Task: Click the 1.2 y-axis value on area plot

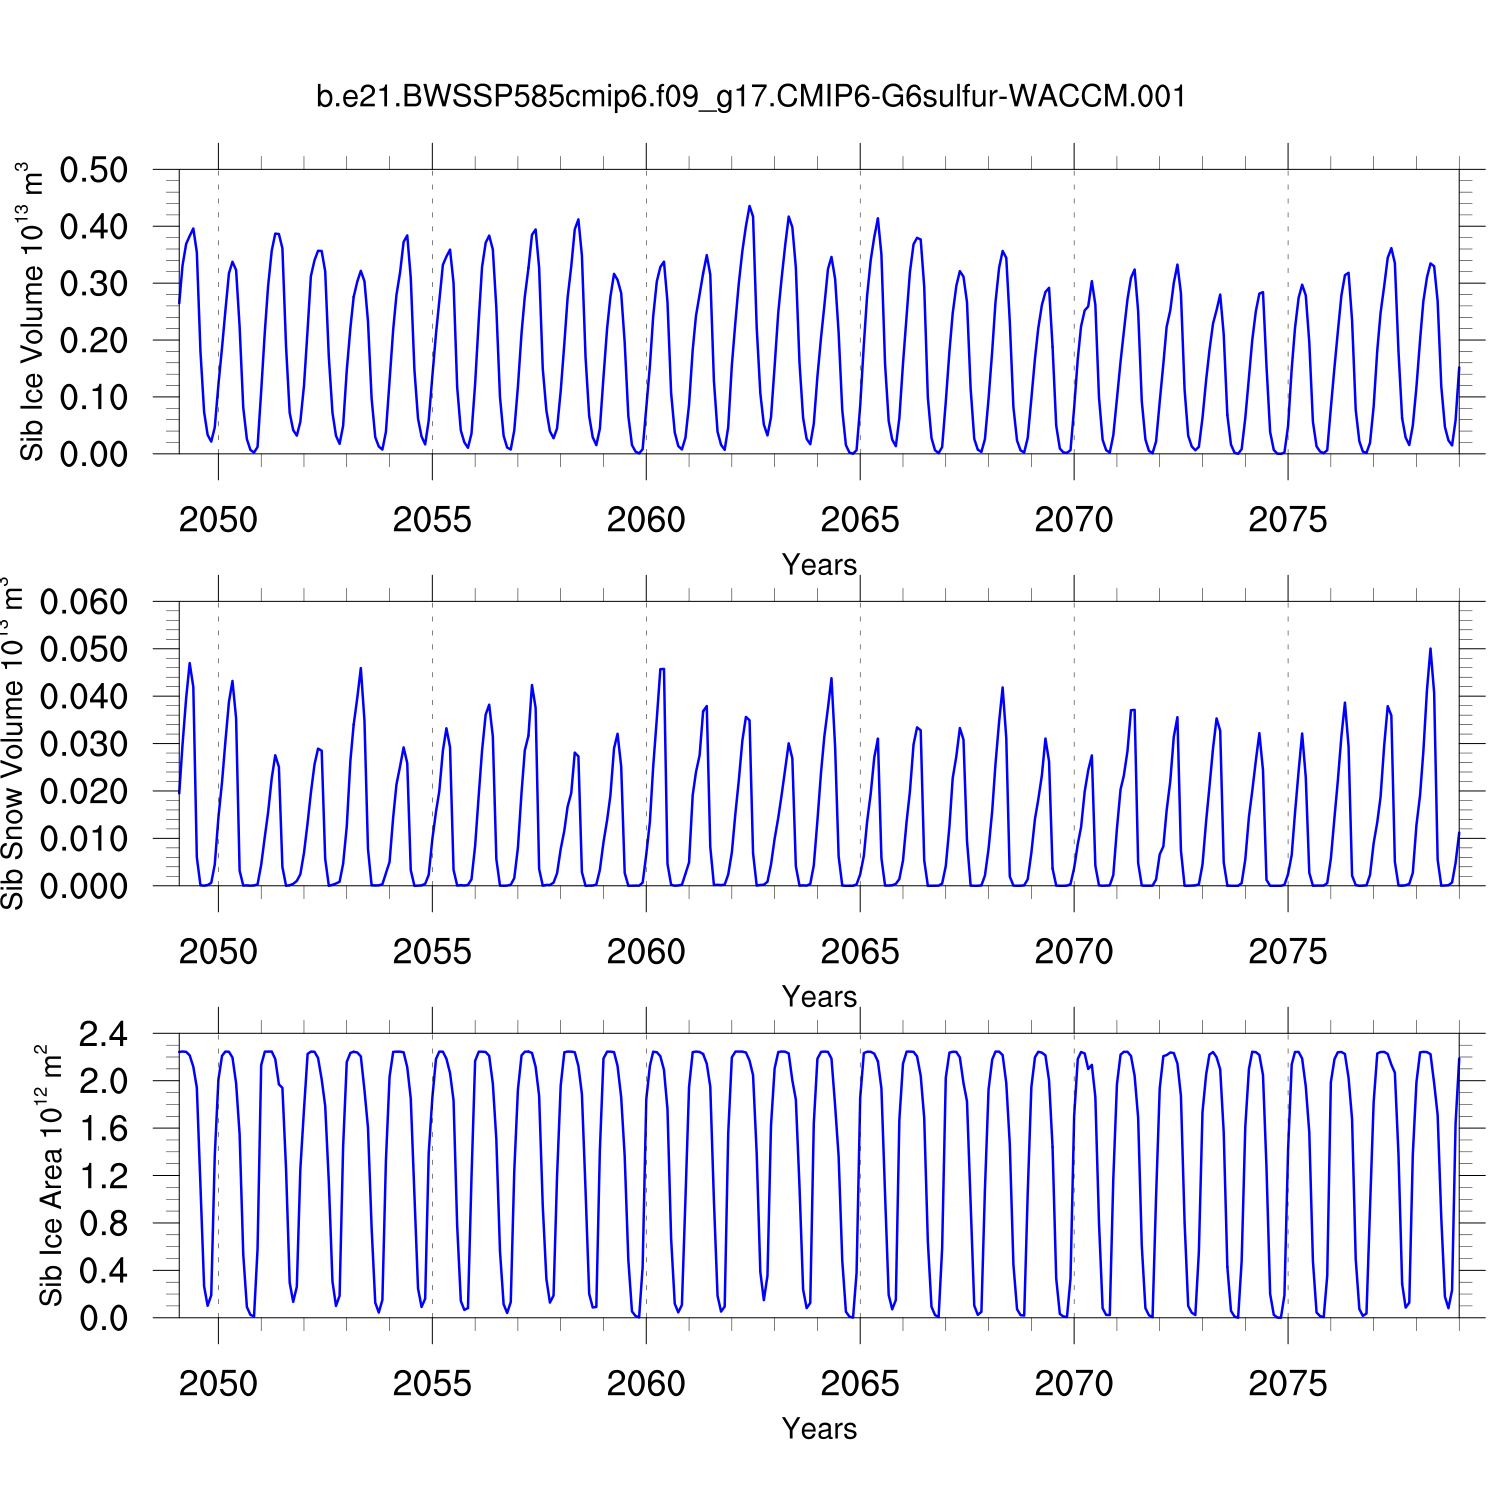Action: (x=104, y=1176)
